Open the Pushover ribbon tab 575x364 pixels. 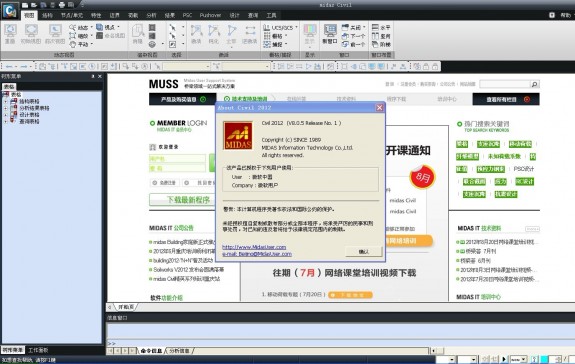pos(210,15)
